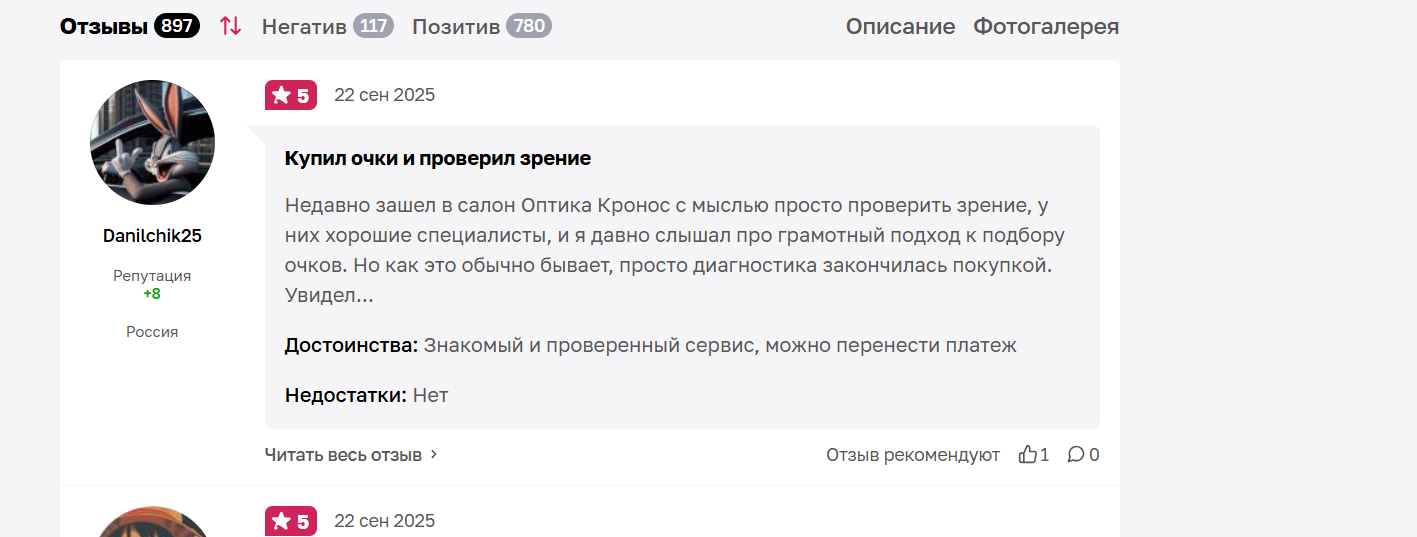
Task: Click the 117 negative reviews count badge
Action: click(373, 26)
